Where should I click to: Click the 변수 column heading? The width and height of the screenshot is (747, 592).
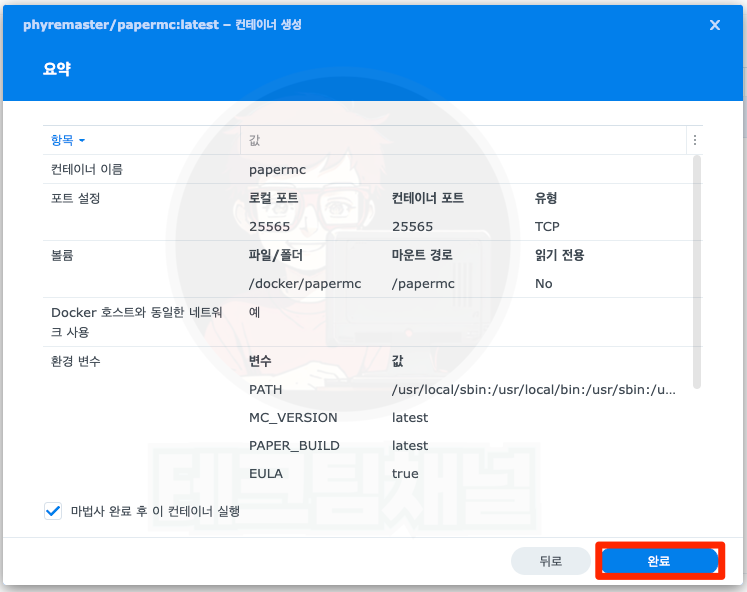260,361
